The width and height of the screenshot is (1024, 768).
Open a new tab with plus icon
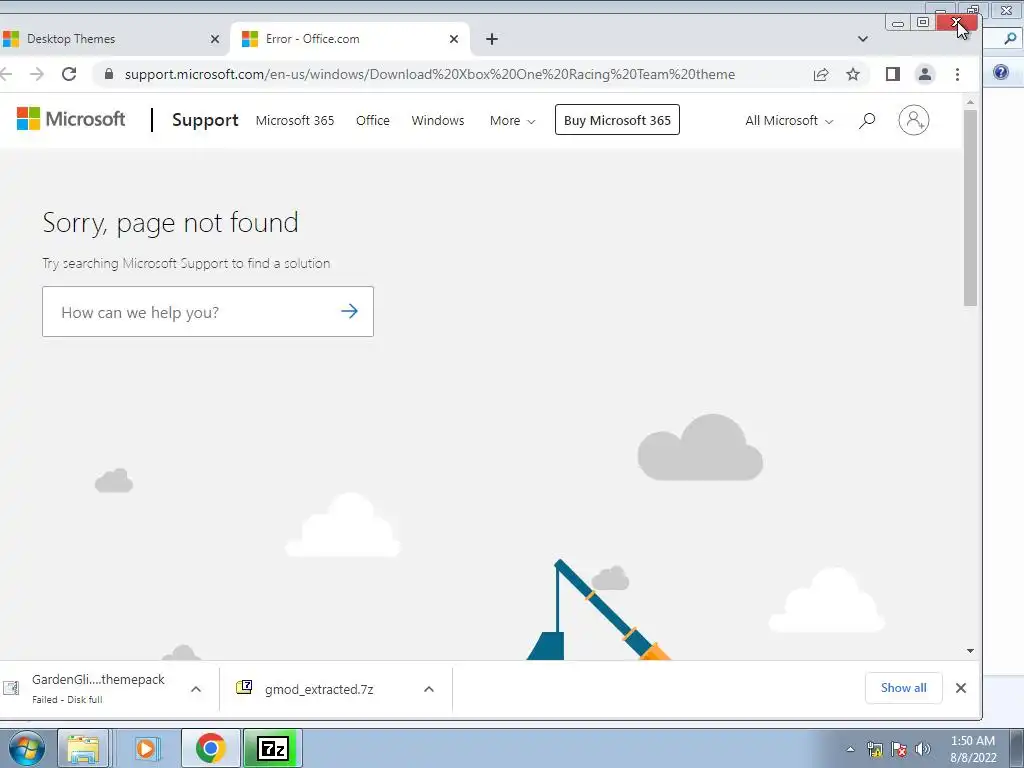pos(492,39)
